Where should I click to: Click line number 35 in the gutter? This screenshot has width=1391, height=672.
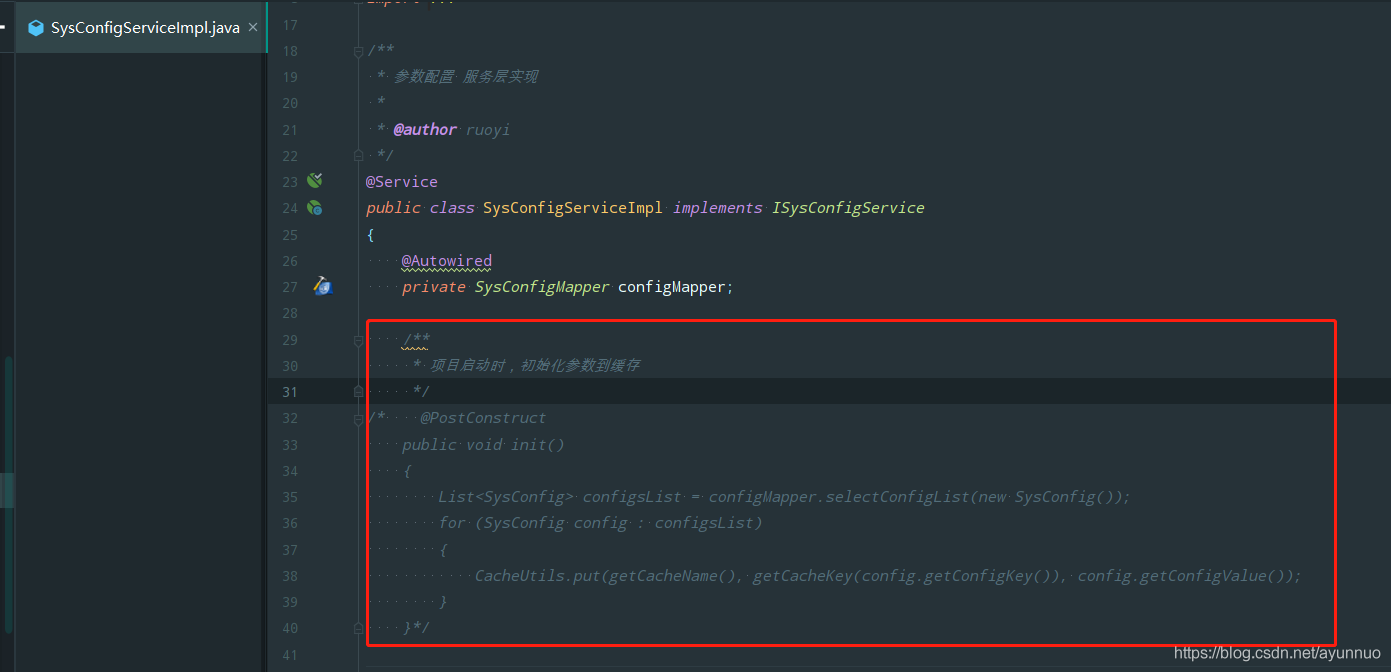coord(289,497)
